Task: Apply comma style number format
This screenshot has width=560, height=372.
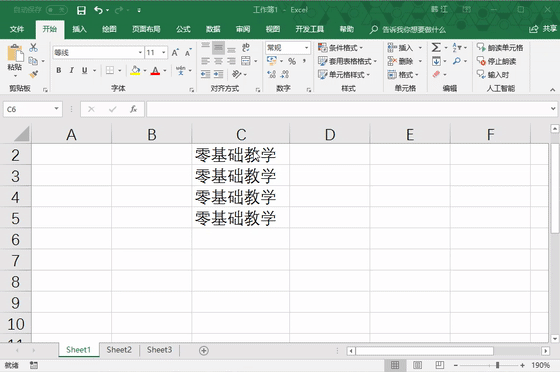Action: pyautogui.click(x=304, y=61)
